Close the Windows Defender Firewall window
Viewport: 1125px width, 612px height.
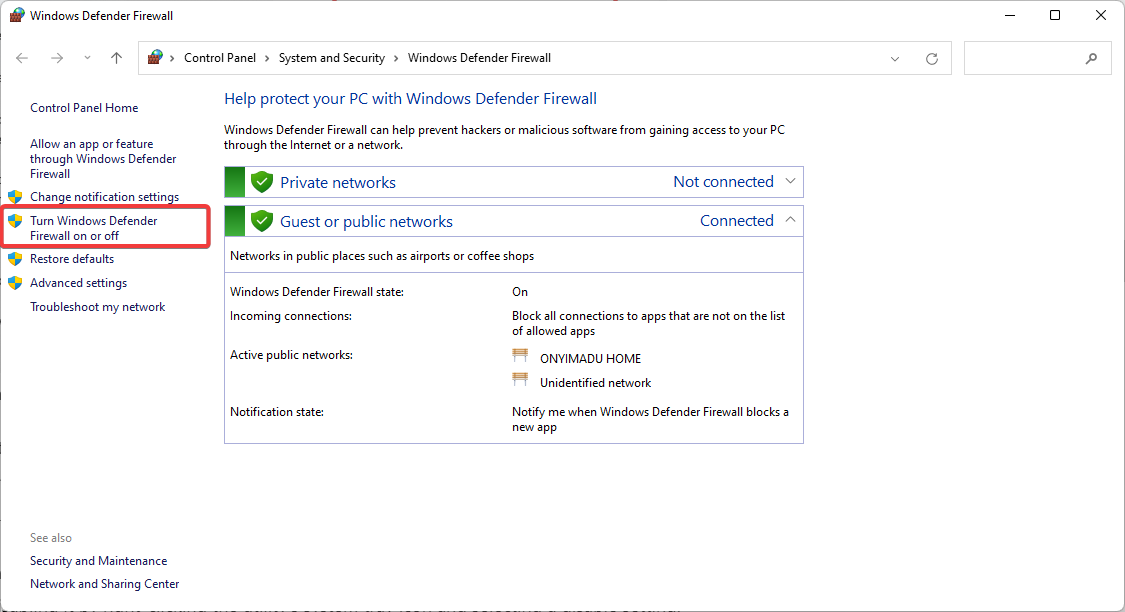click(x=1101, y=15)
